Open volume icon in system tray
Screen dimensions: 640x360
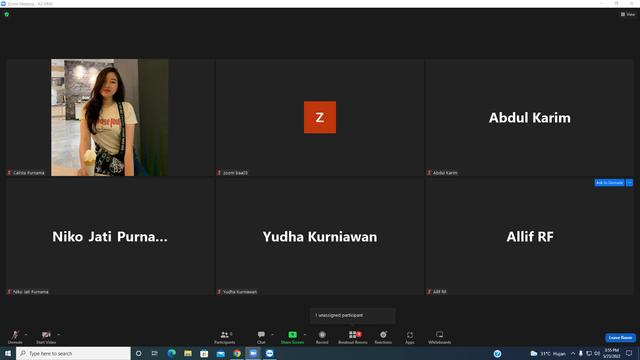click(x=597, y=353)
